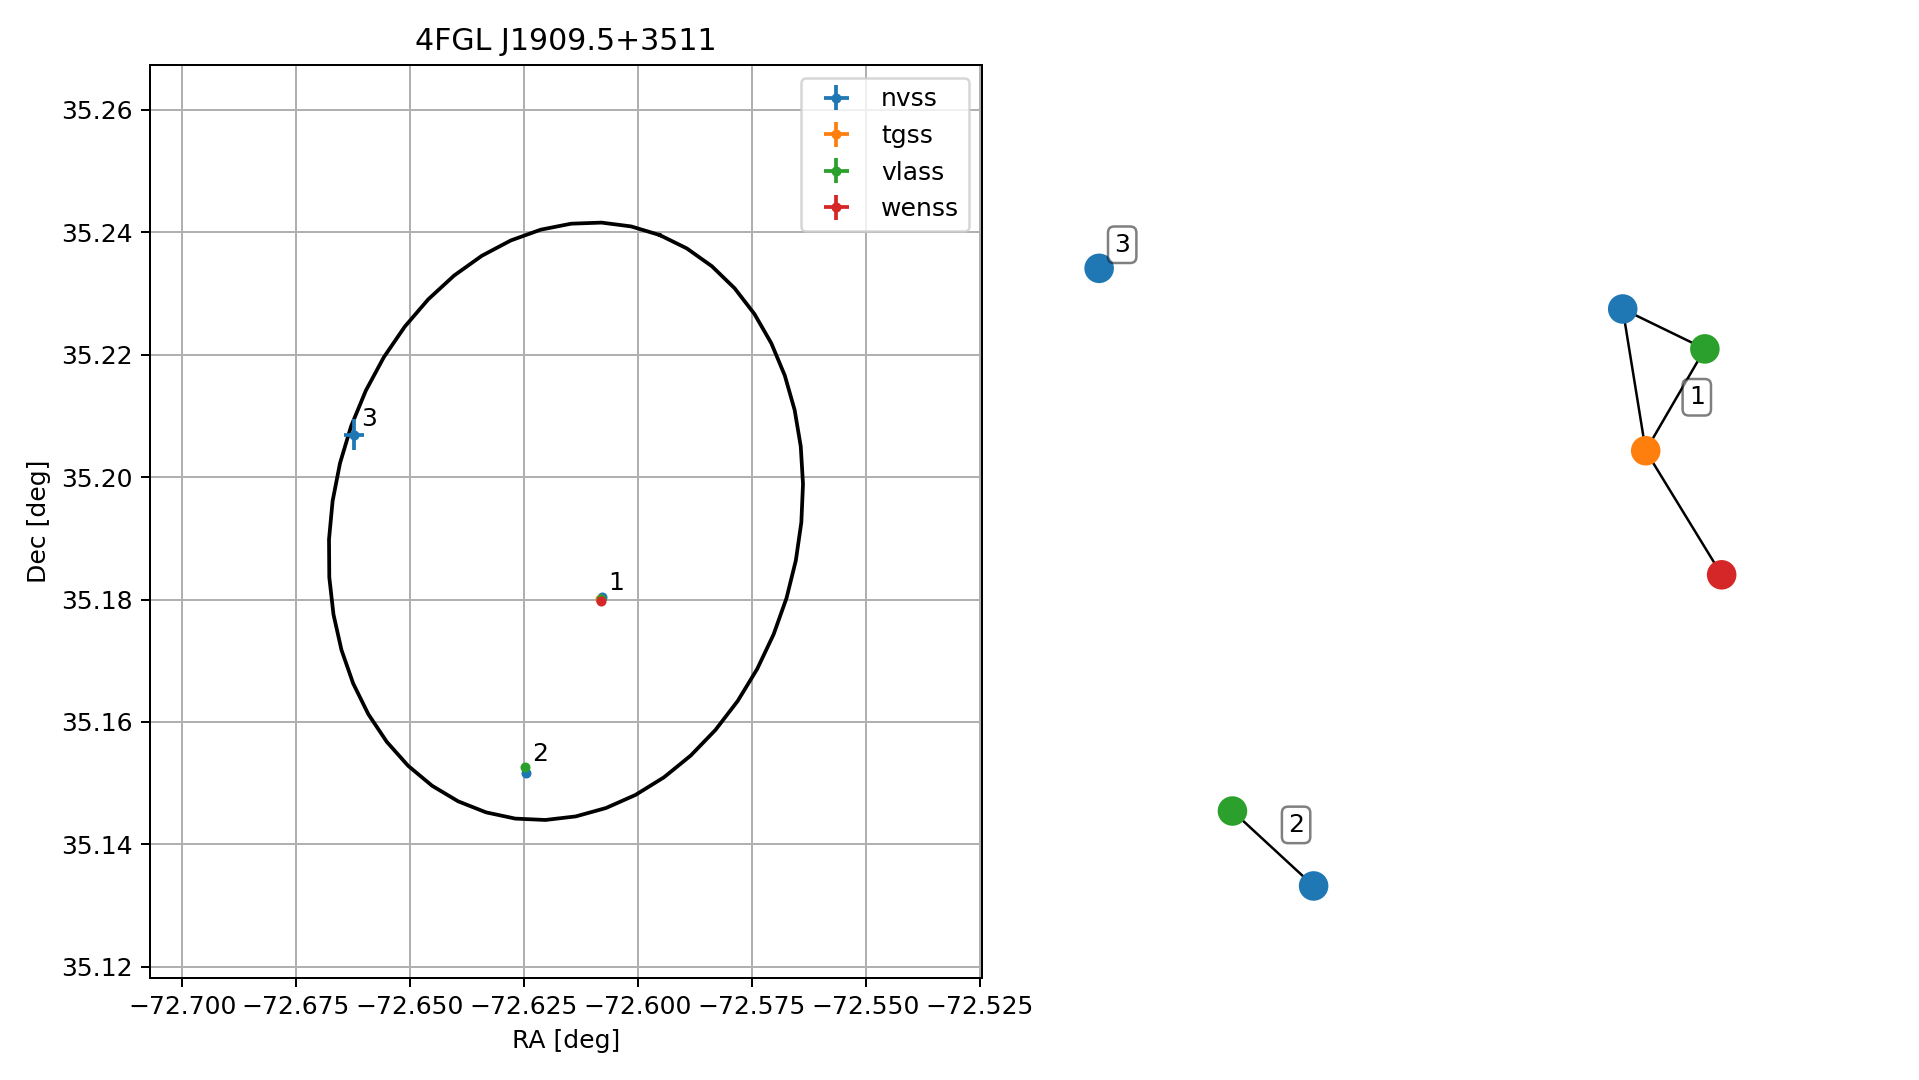Image resolution: width=1919 pixels, height=1080 pixels.
Task: Click the 35.24 y-axis tick label
Action: coord(97,233)
